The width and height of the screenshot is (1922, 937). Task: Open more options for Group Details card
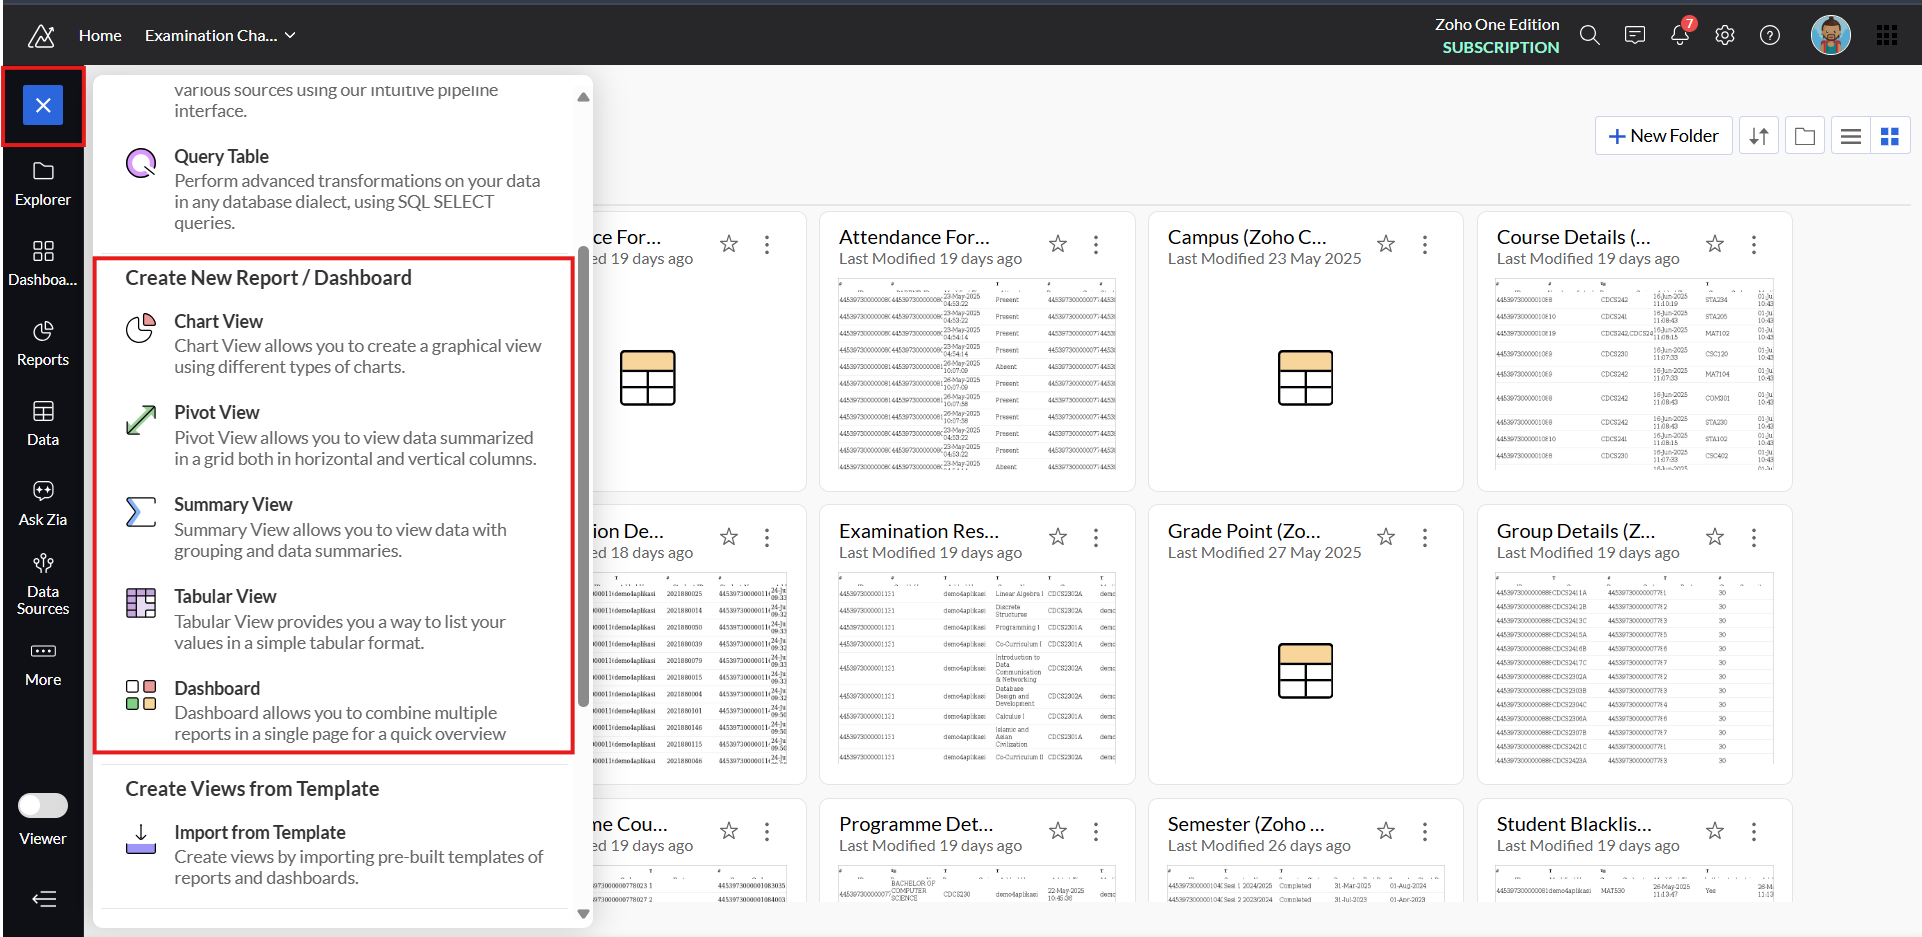pos(1754,538)
